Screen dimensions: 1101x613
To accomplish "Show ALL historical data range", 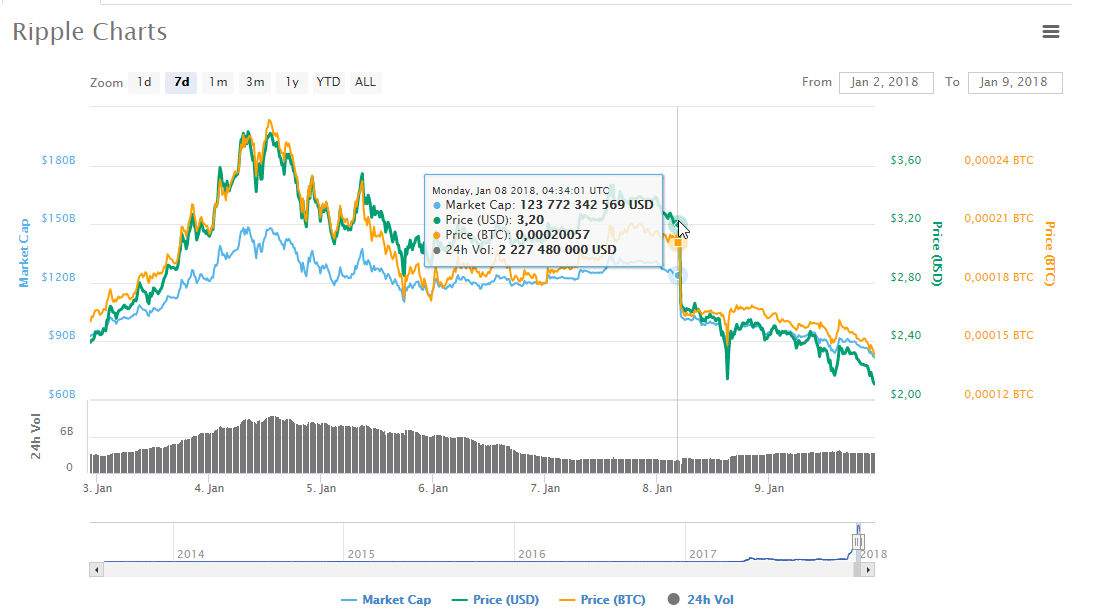I will pyautogui.click(x=365, y=82).
